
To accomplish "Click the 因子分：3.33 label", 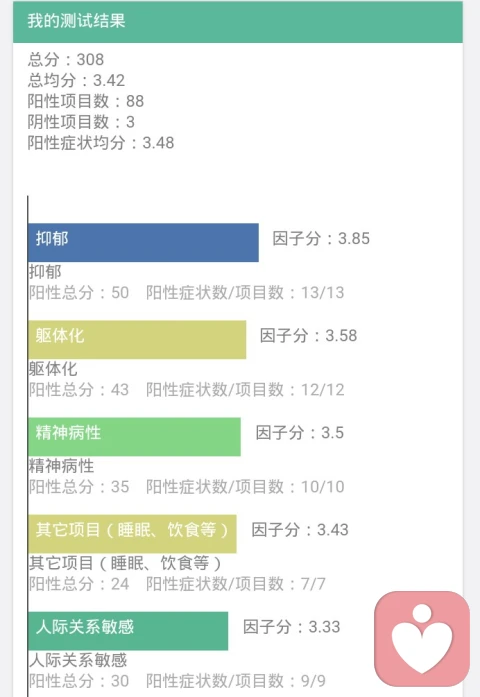I will 292,627.
